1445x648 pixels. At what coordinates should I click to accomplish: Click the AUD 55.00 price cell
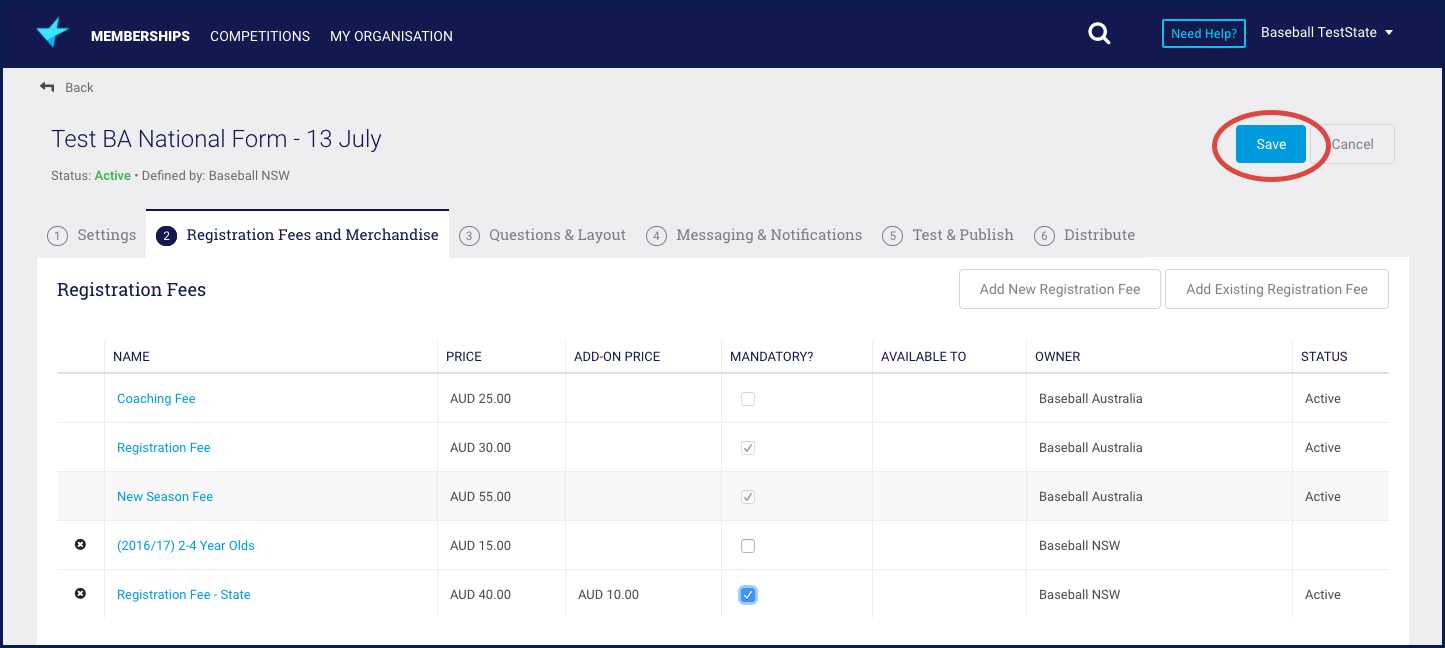(x=480, y=496)
